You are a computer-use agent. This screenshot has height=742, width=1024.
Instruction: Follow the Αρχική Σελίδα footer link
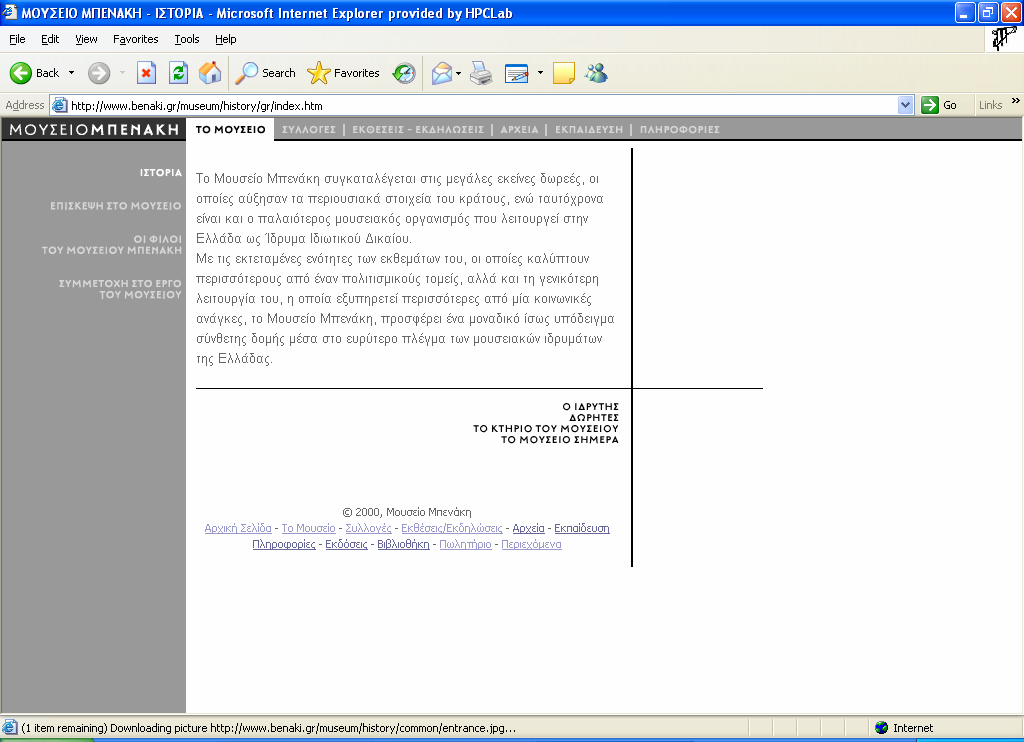pos(238,528)
